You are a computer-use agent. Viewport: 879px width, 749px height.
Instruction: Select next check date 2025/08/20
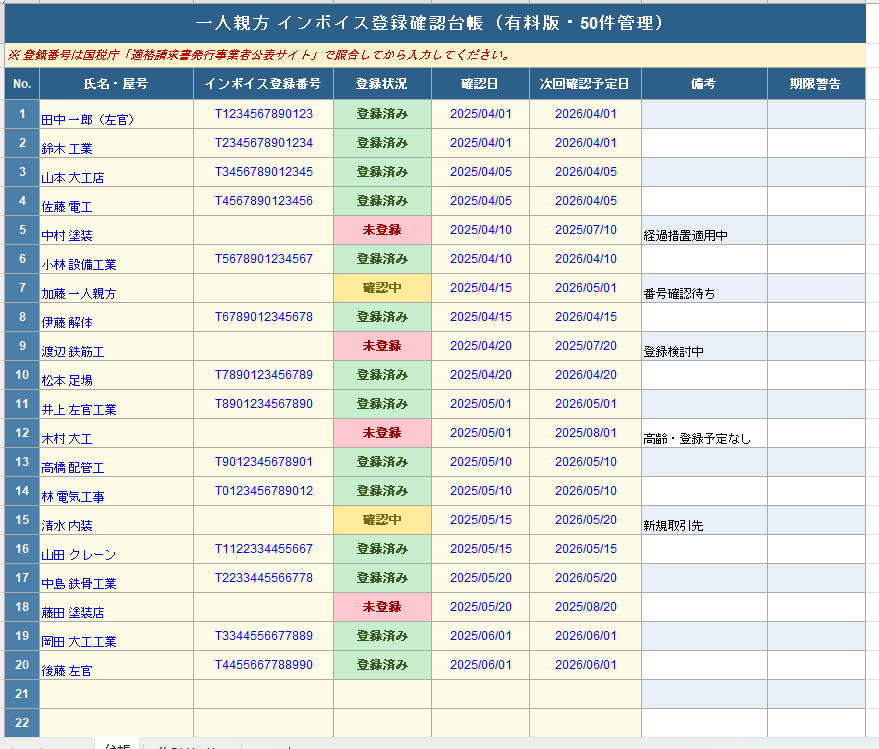(x=585, y=607)
